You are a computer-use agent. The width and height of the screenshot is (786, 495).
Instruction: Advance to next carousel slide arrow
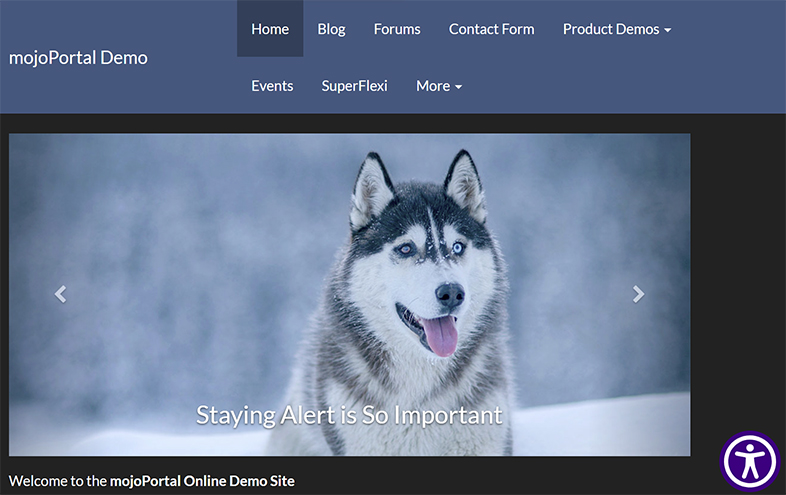[638, 294]
